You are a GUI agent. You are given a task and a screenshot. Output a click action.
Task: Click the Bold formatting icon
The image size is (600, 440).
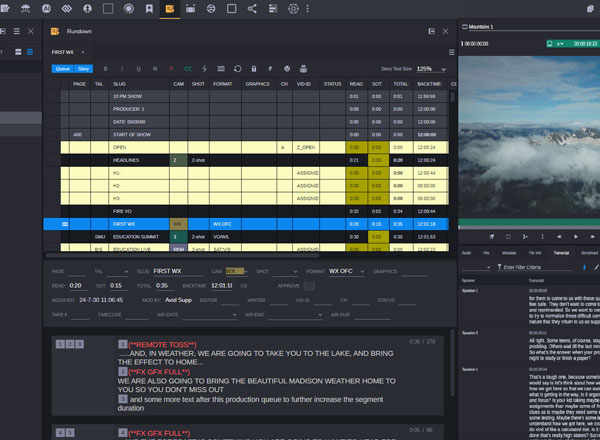(105, 69)
